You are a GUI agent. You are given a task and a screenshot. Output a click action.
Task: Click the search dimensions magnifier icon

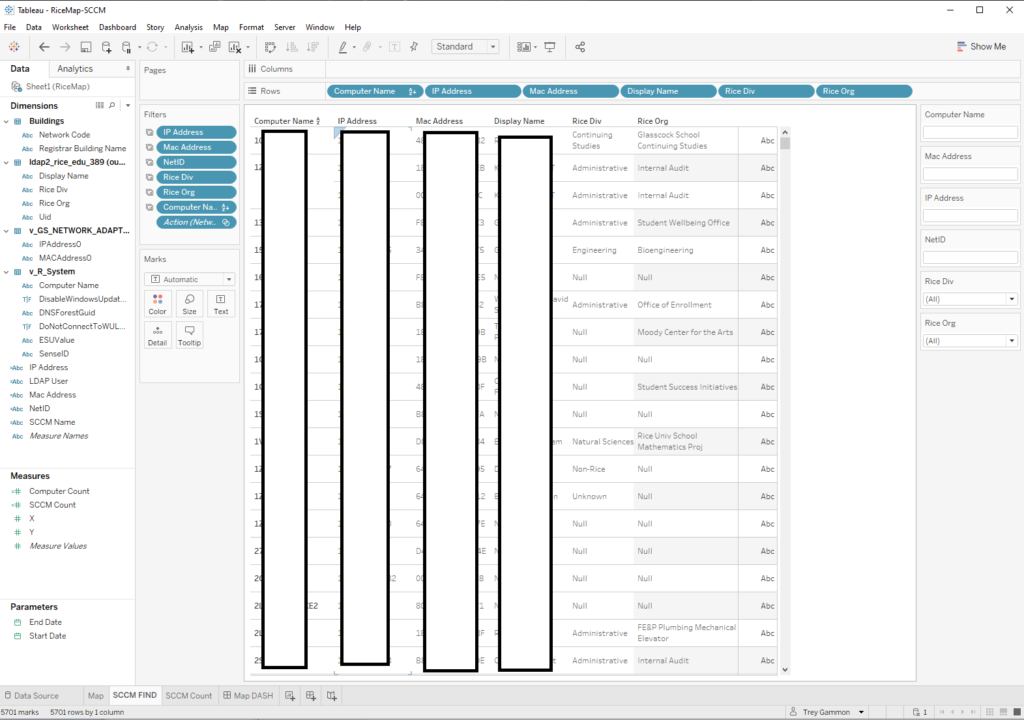tap(112, 105)
